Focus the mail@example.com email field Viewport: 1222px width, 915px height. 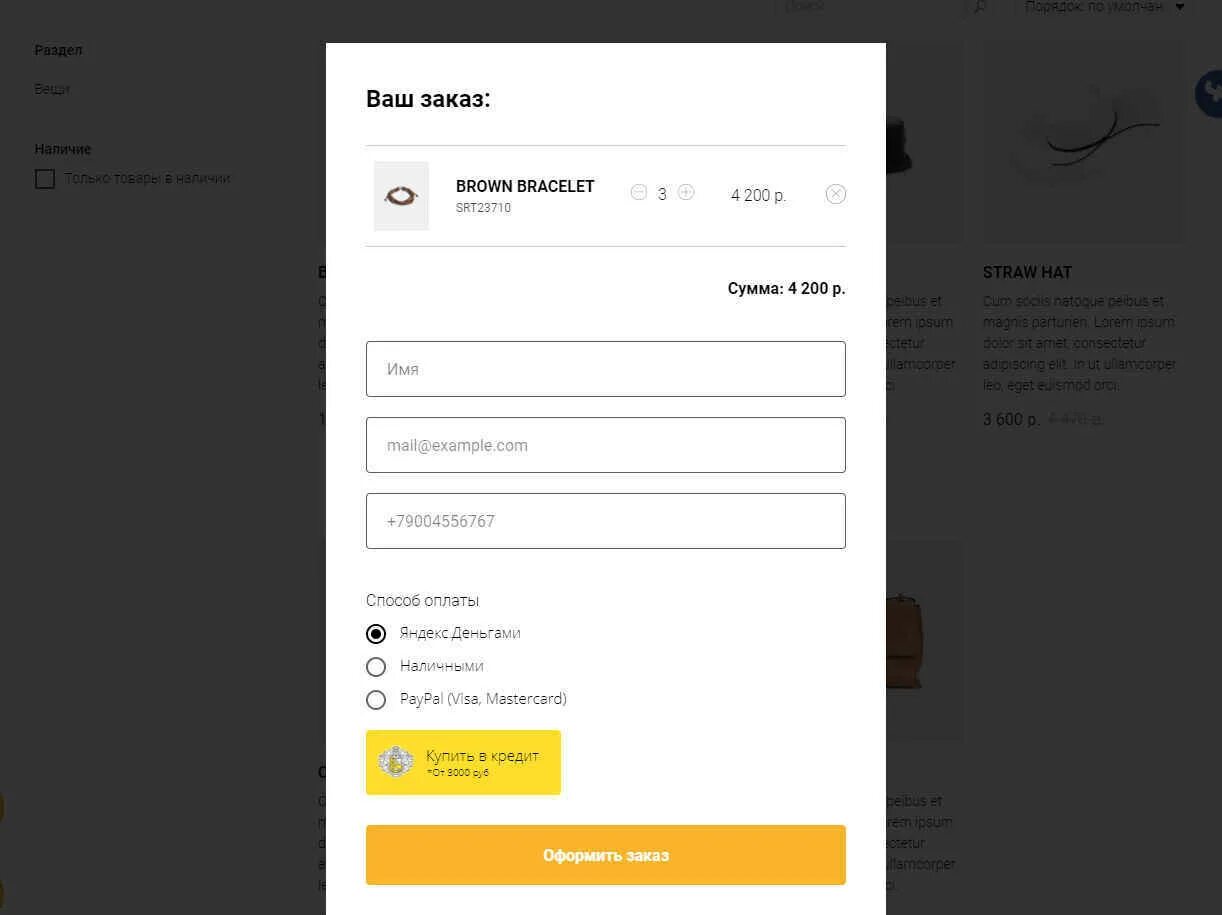point(606,445)
